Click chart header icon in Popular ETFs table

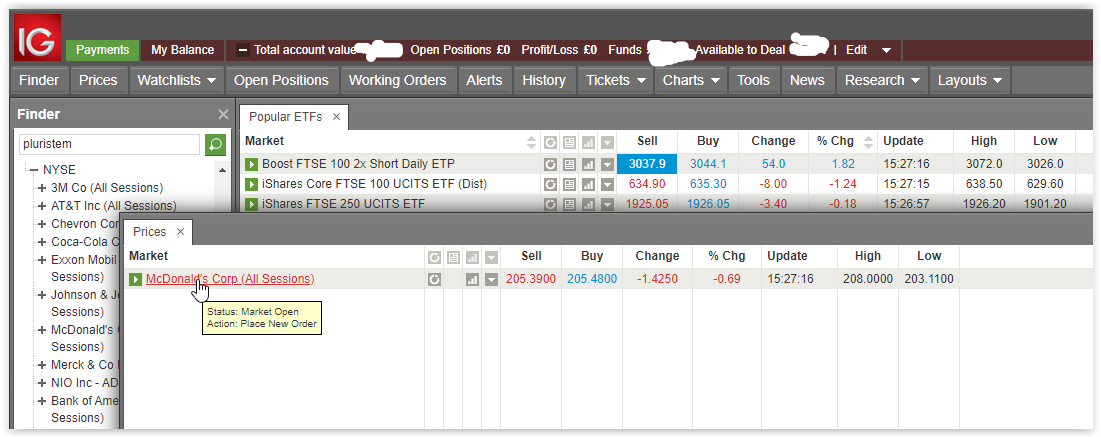(x=588, y=142)
